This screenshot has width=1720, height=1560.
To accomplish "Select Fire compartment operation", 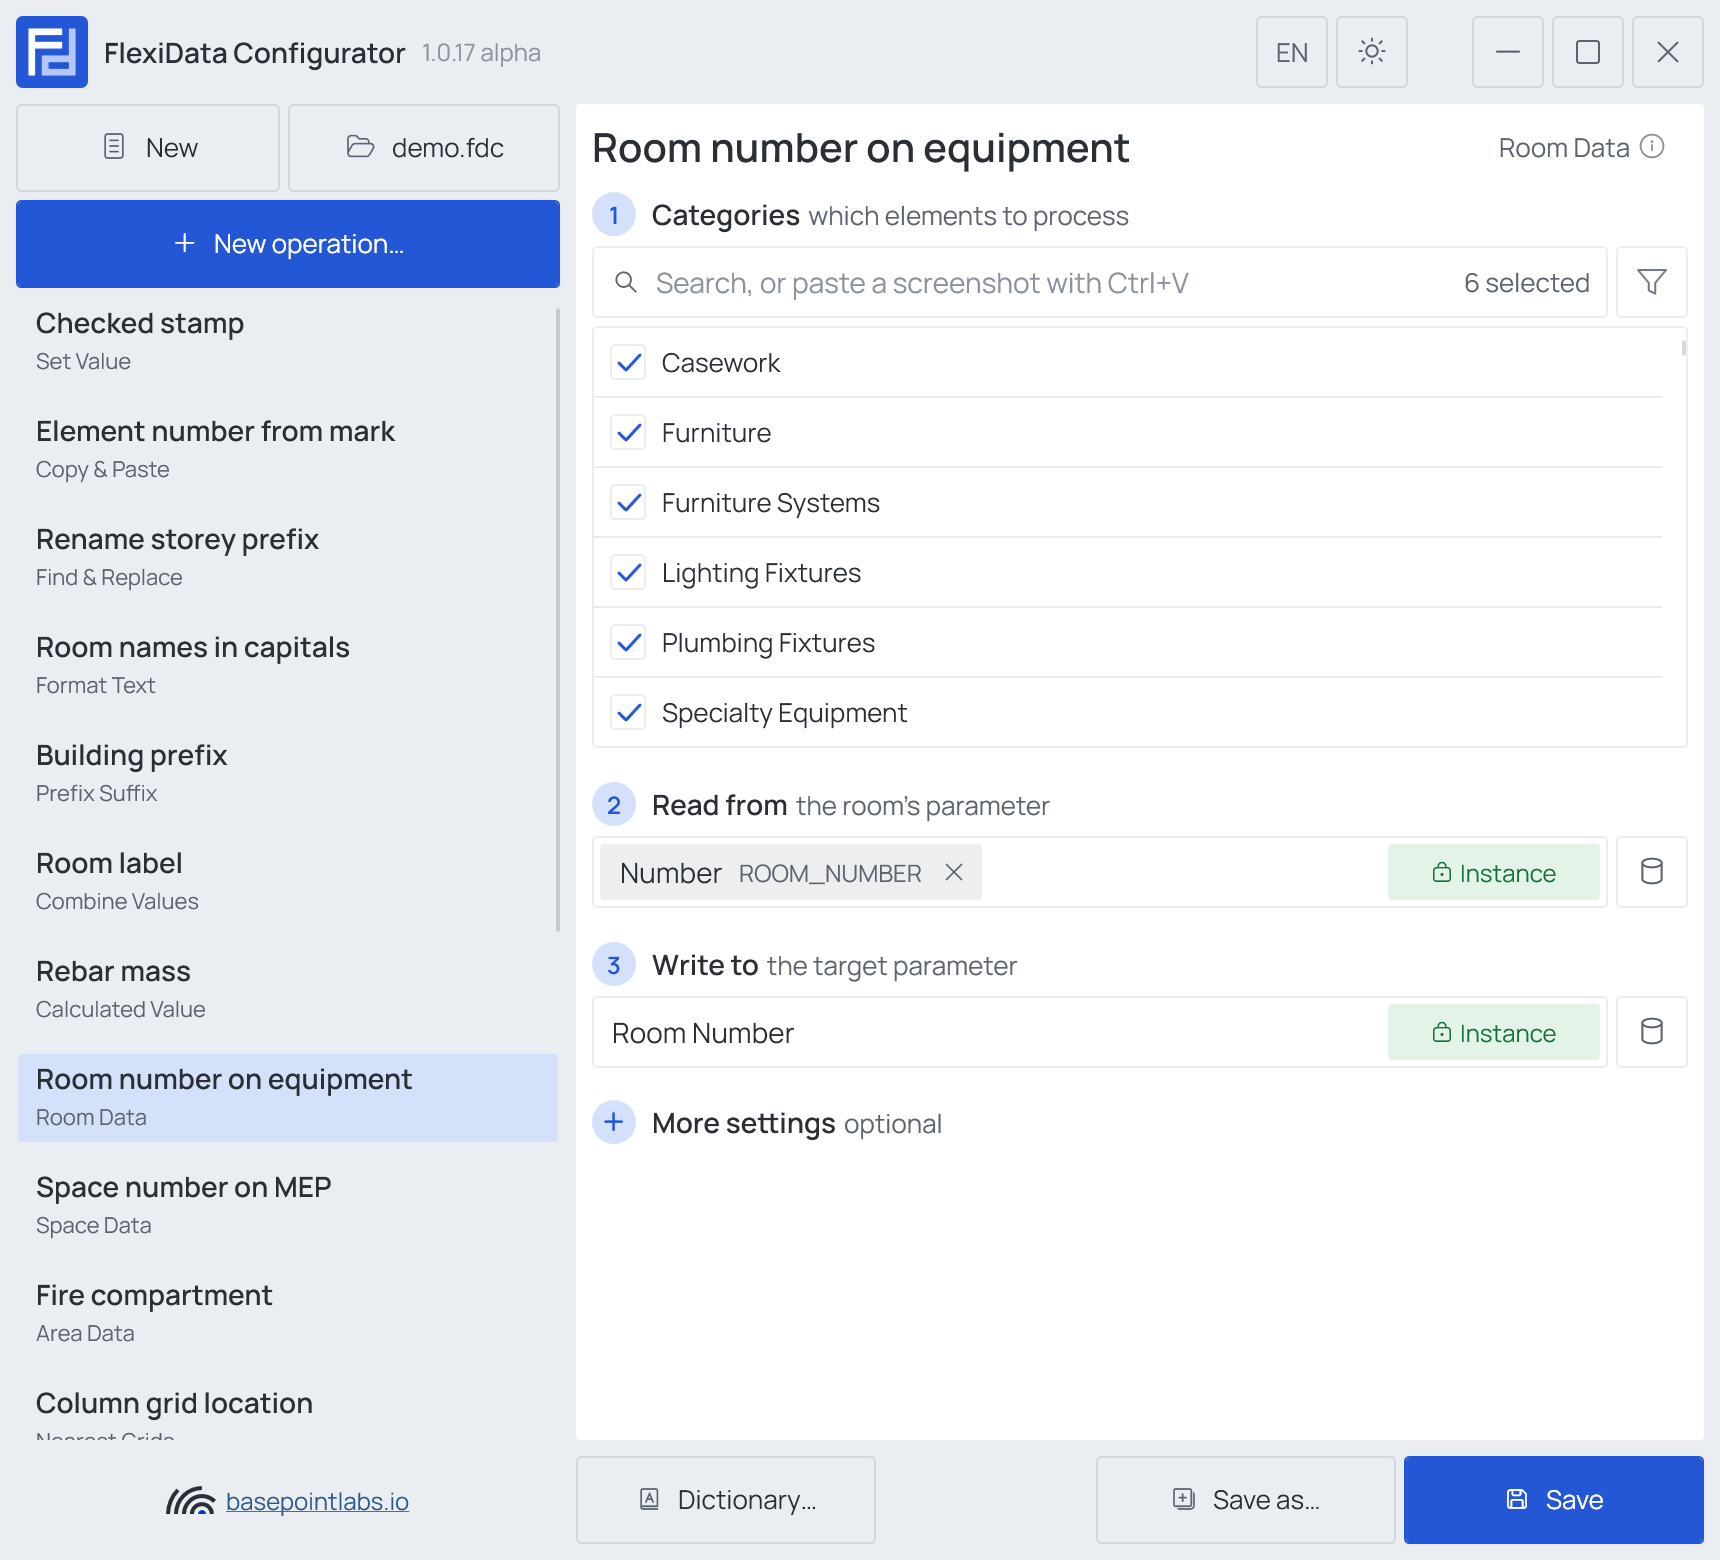I will (287, 1312).
